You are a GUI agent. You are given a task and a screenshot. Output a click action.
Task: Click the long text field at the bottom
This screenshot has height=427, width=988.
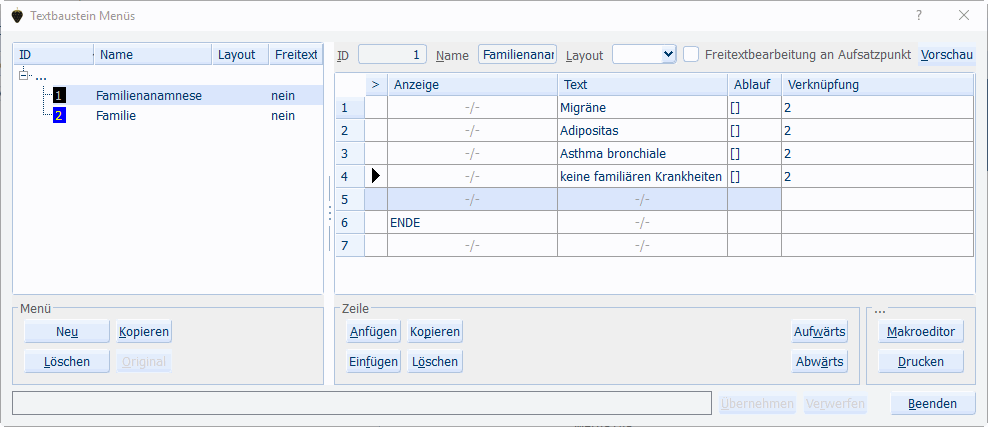(362, 403)
